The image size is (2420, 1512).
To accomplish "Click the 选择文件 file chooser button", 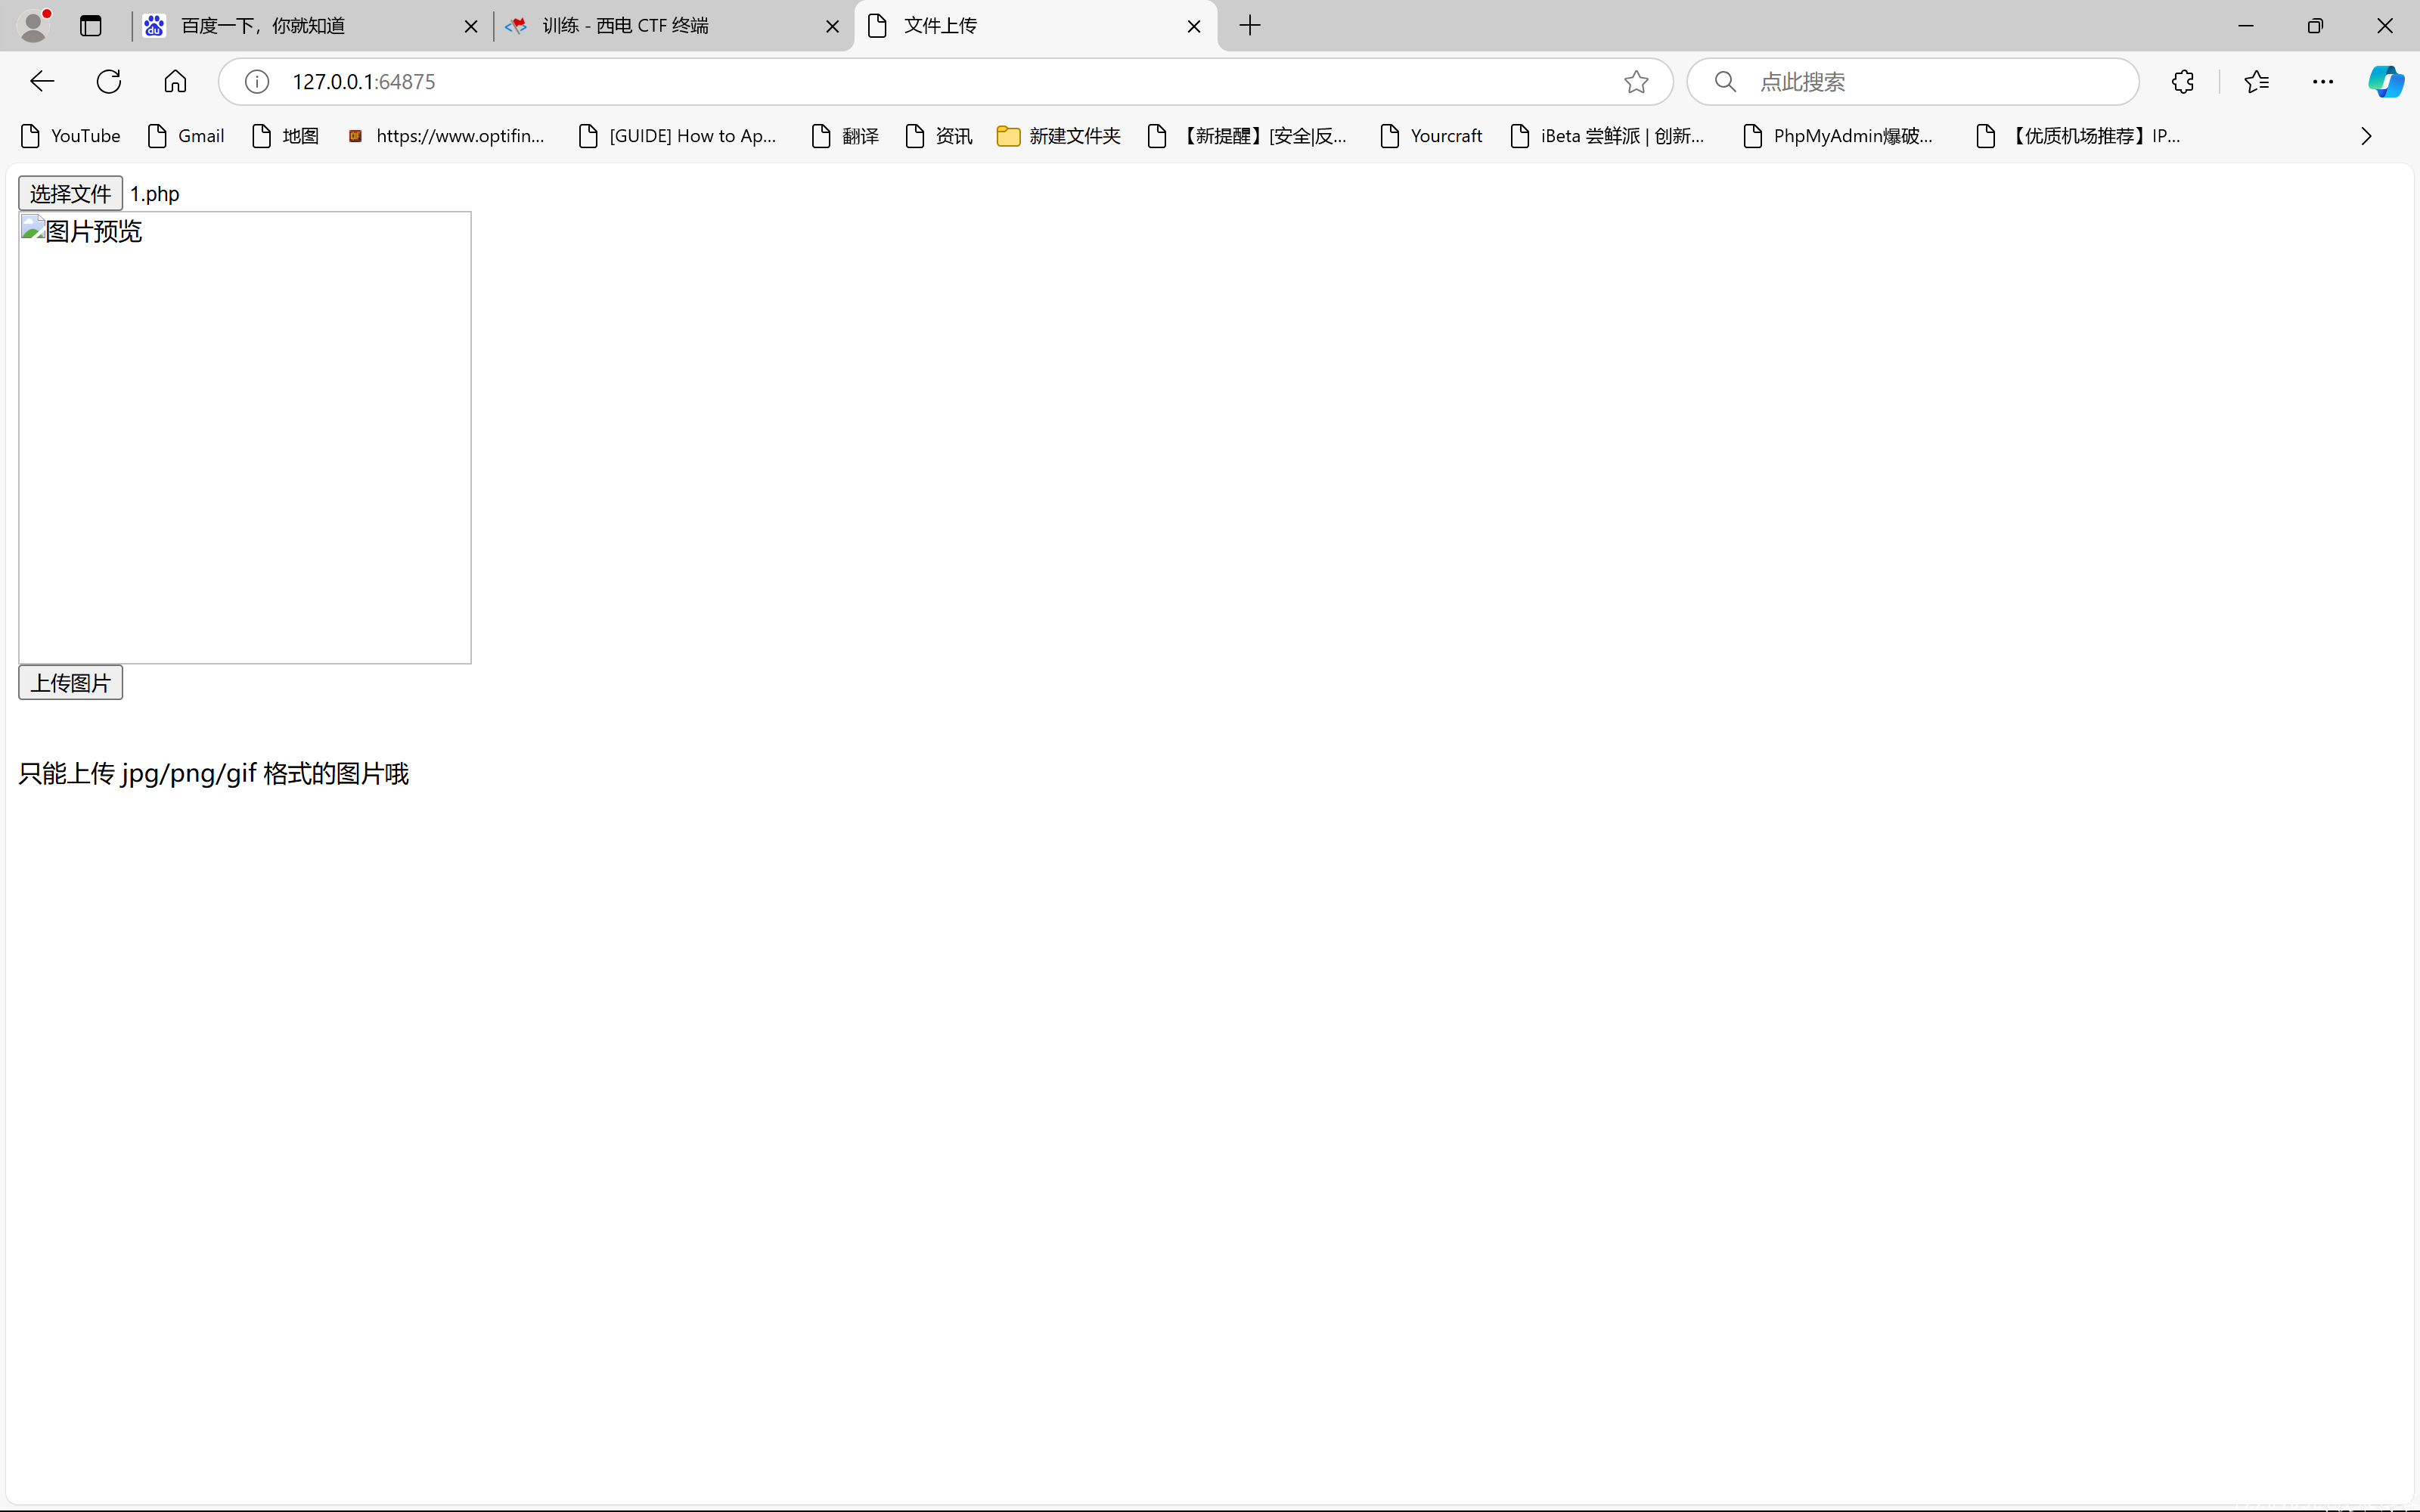I will pos(70,193).
